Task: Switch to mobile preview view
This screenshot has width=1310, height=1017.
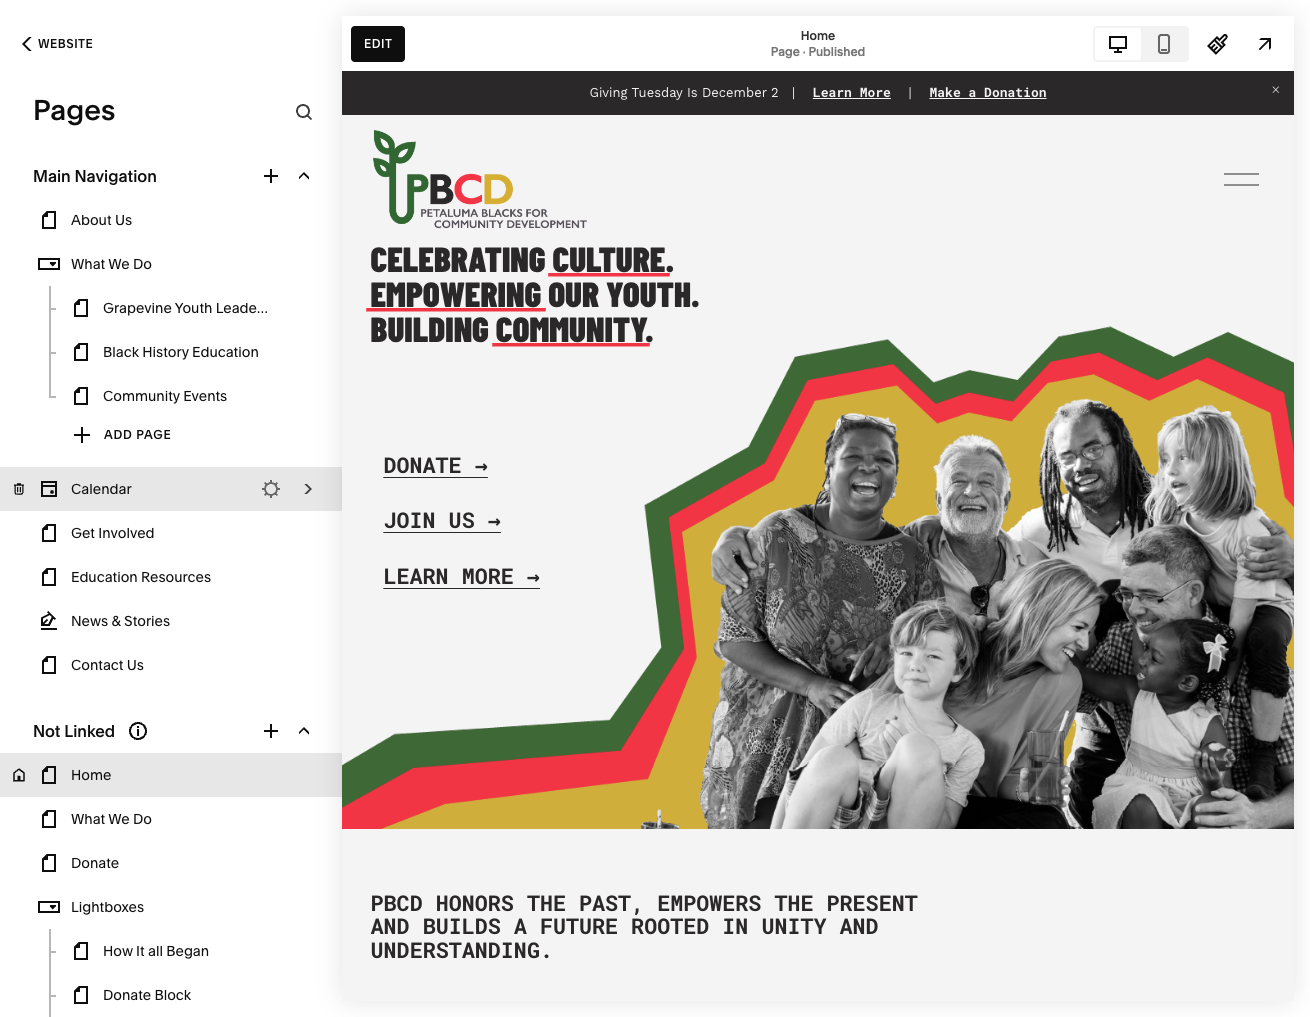Action: (x=1164, y=44)
